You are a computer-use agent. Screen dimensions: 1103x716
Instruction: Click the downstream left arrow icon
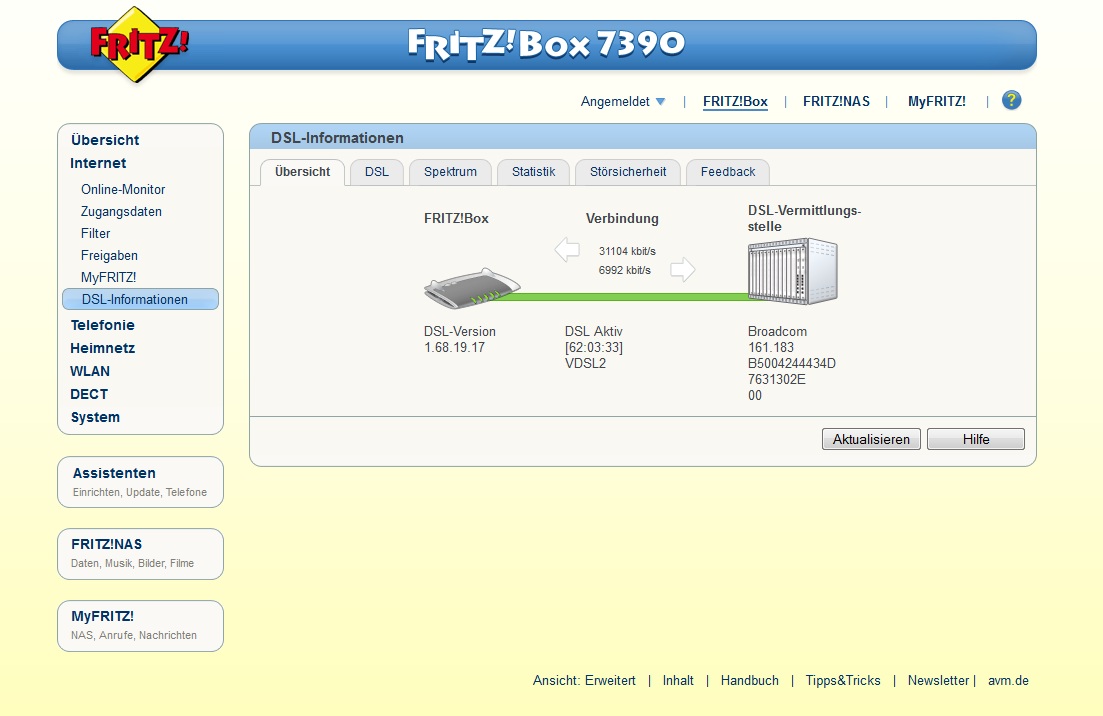[567, 250]
